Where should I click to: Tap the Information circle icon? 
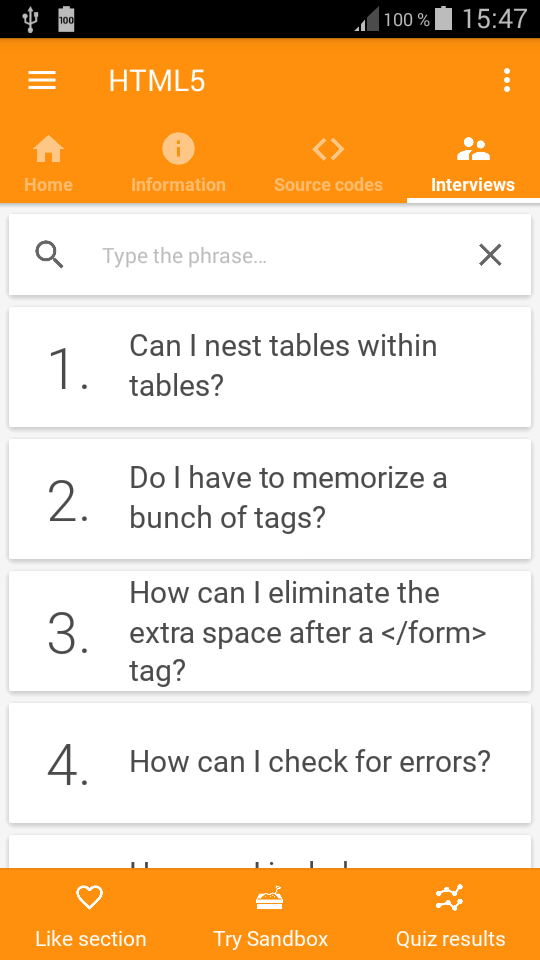coord(178,149)
